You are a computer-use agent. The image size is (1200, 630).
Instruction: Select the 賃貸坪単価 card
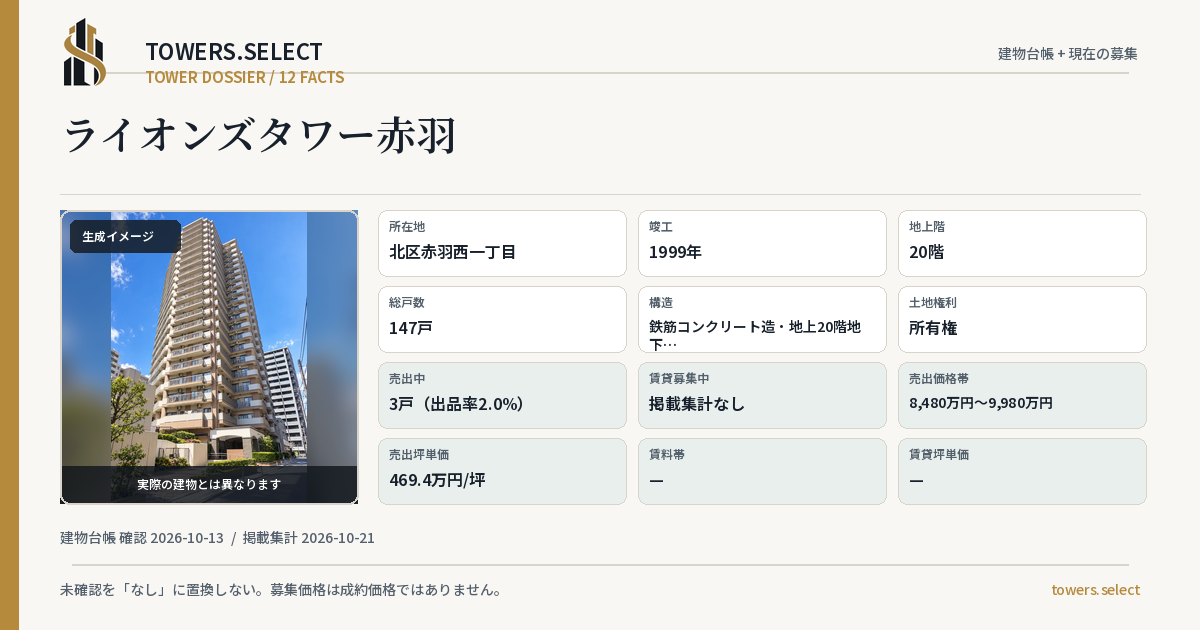1022,471
